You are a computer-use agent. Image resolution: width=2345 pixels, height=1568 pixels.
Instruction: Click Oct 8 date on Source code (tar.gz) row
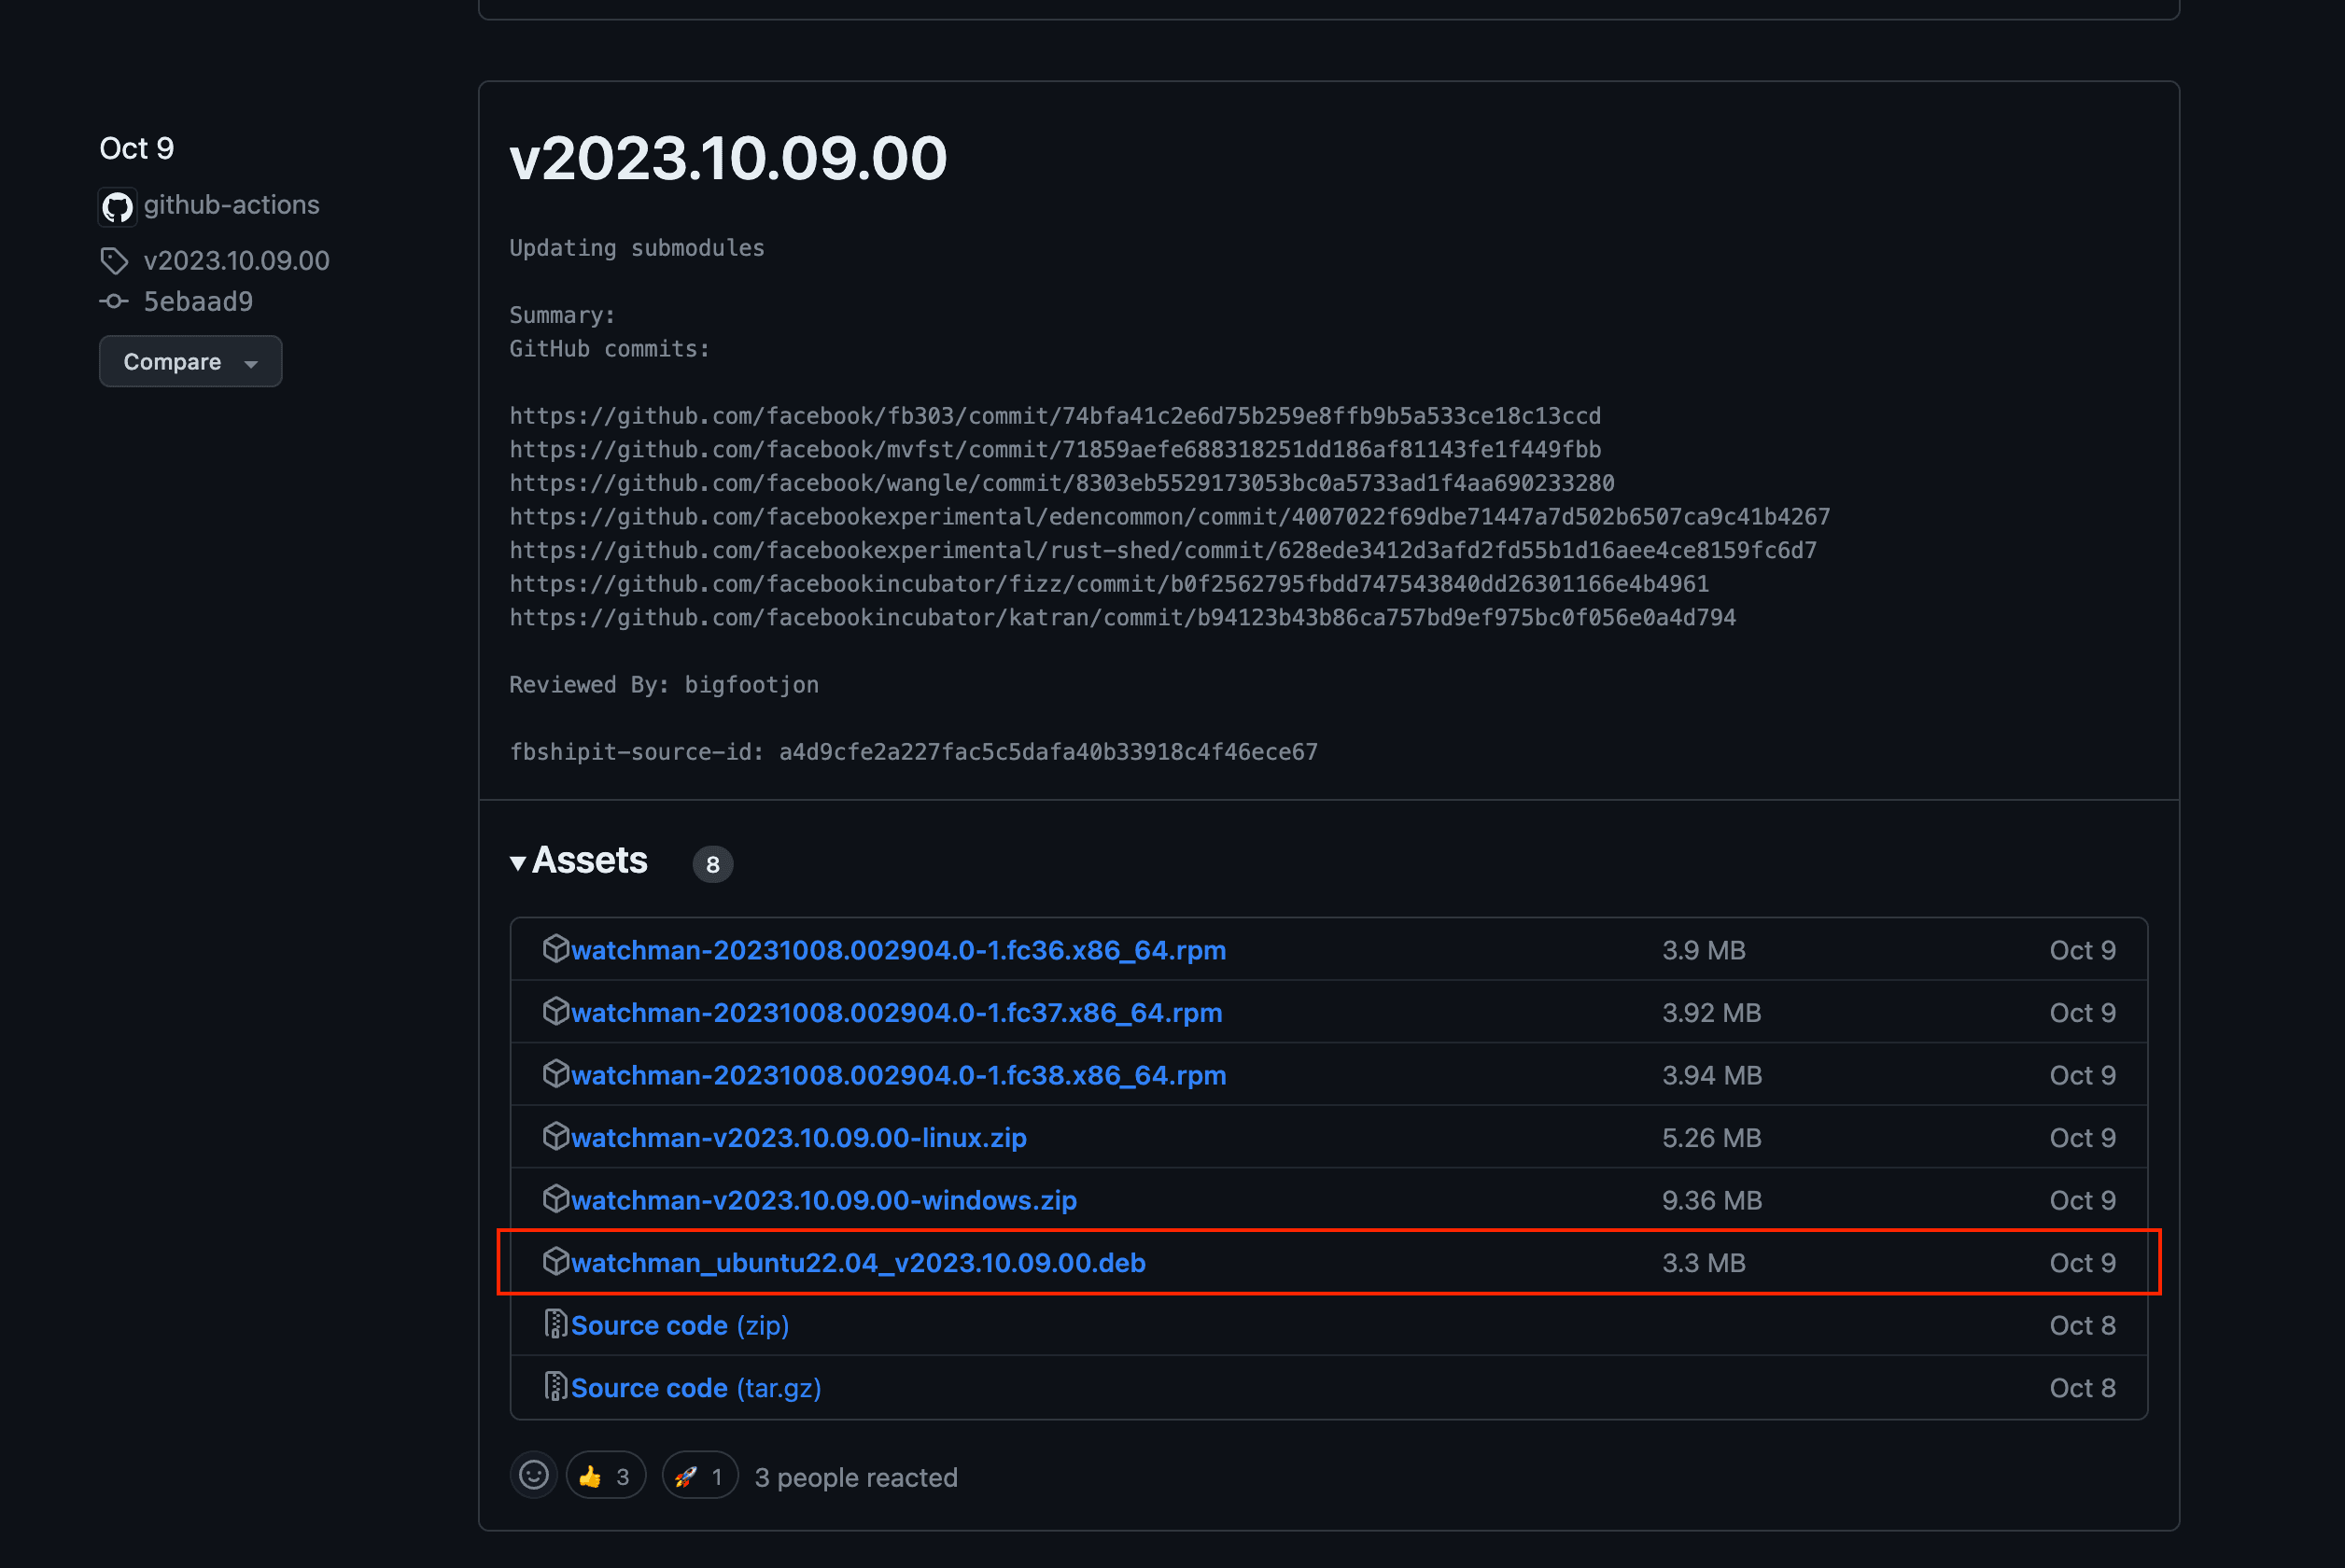click(x=2082, y=1388)
